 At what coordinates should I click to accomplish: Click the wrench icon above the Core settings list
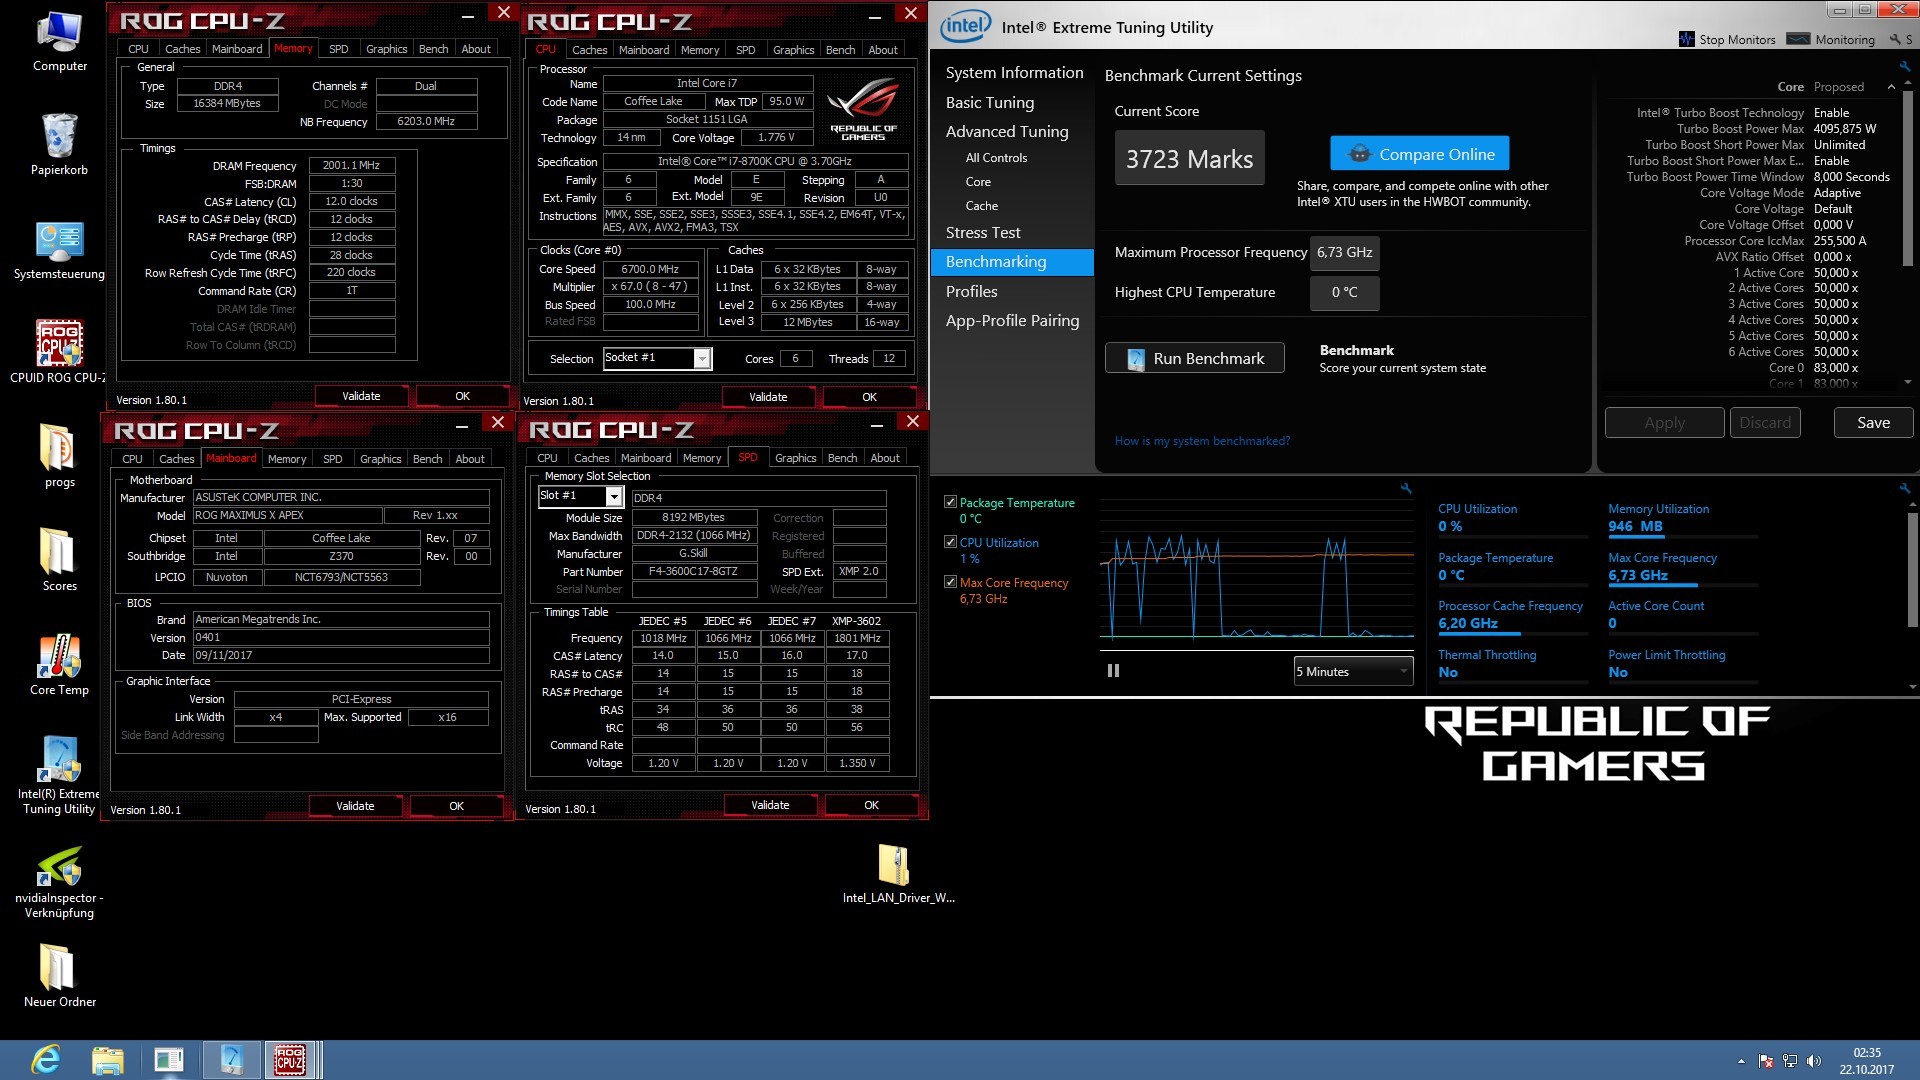(x=1905, y=66)
